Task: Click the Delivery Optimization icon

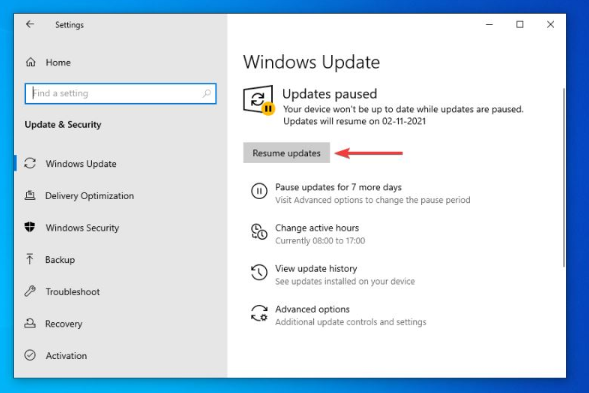Action: click(30, 195)
